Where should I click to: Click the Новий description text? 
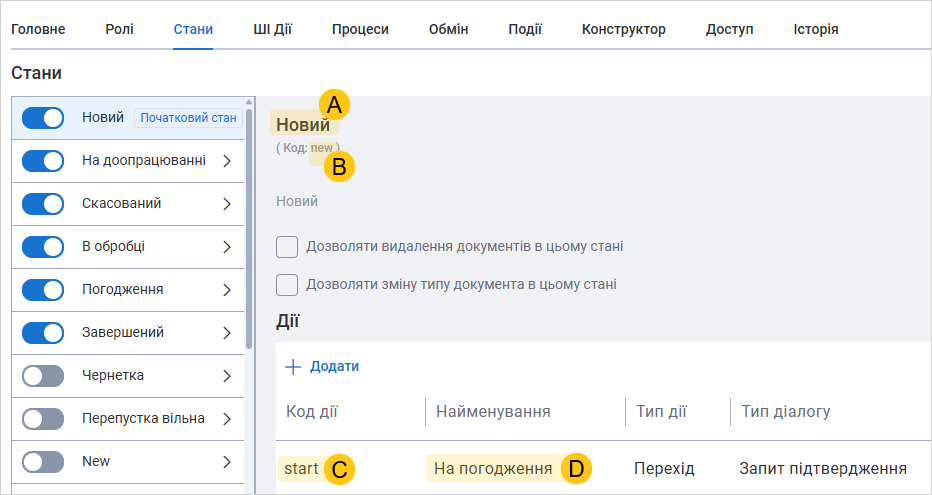pyautogui.click(x=297, y=201)
